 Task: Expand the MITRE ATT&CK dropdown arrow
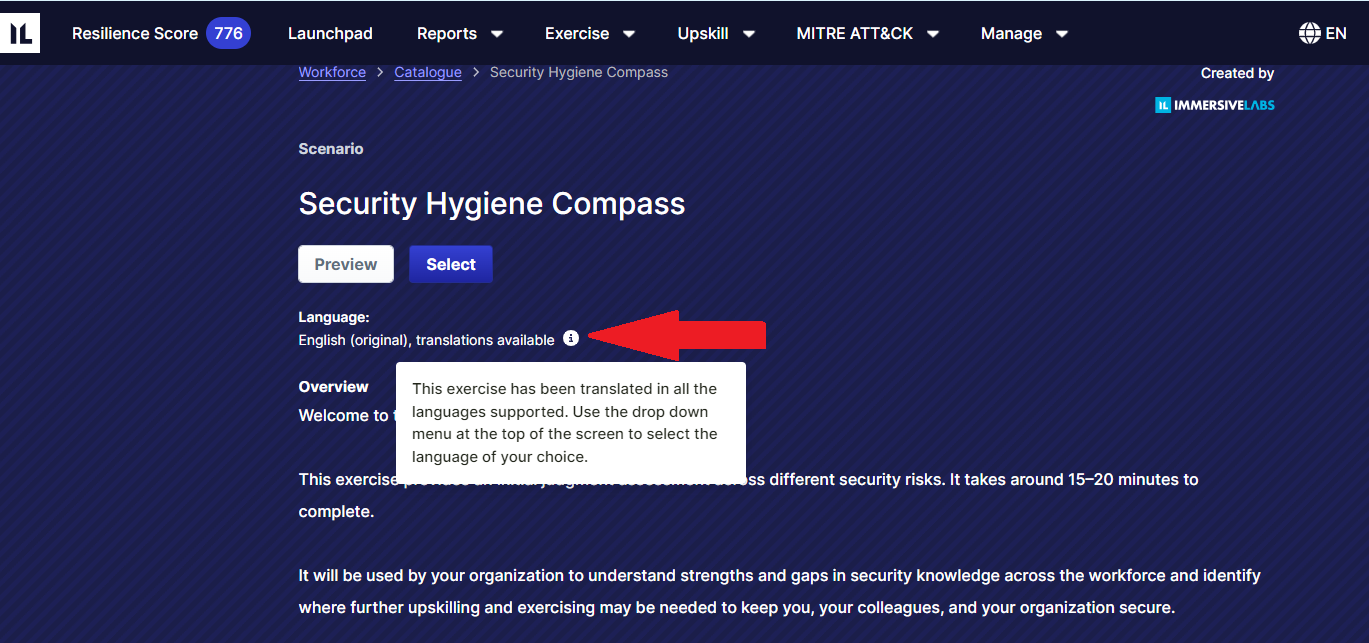(x=933, y=34)
